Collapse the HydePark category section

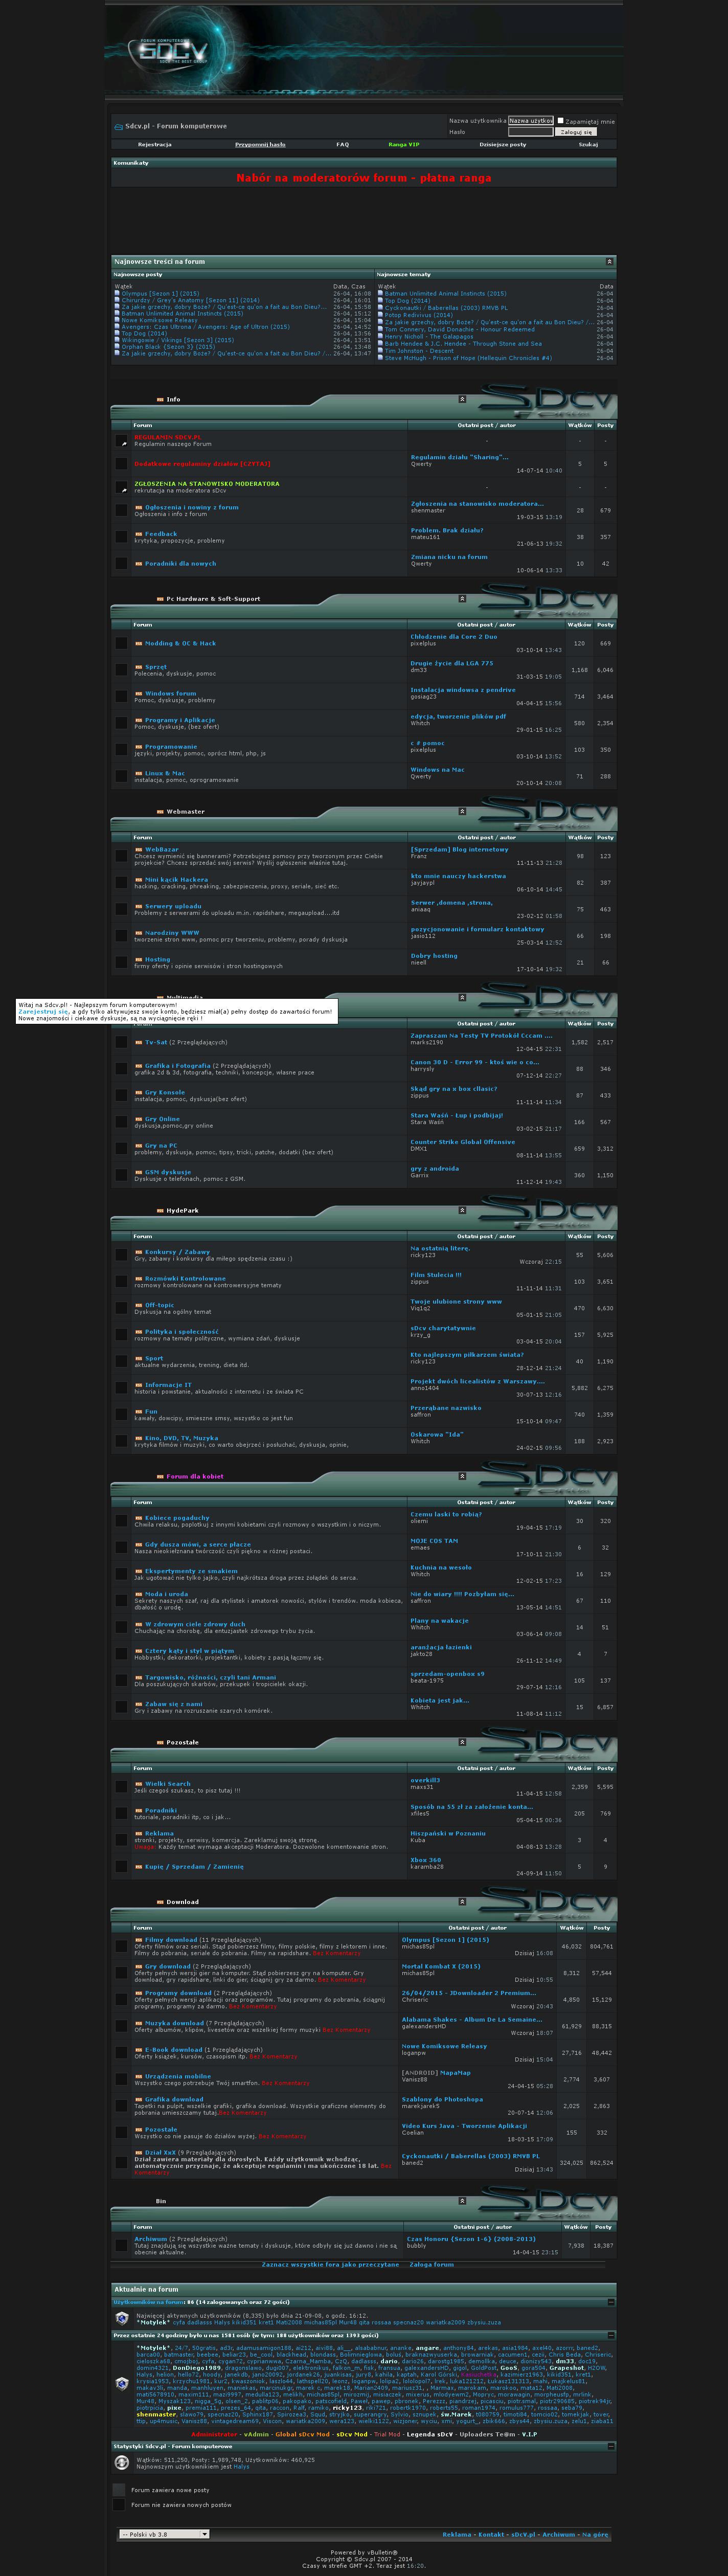click(461, 1210)
